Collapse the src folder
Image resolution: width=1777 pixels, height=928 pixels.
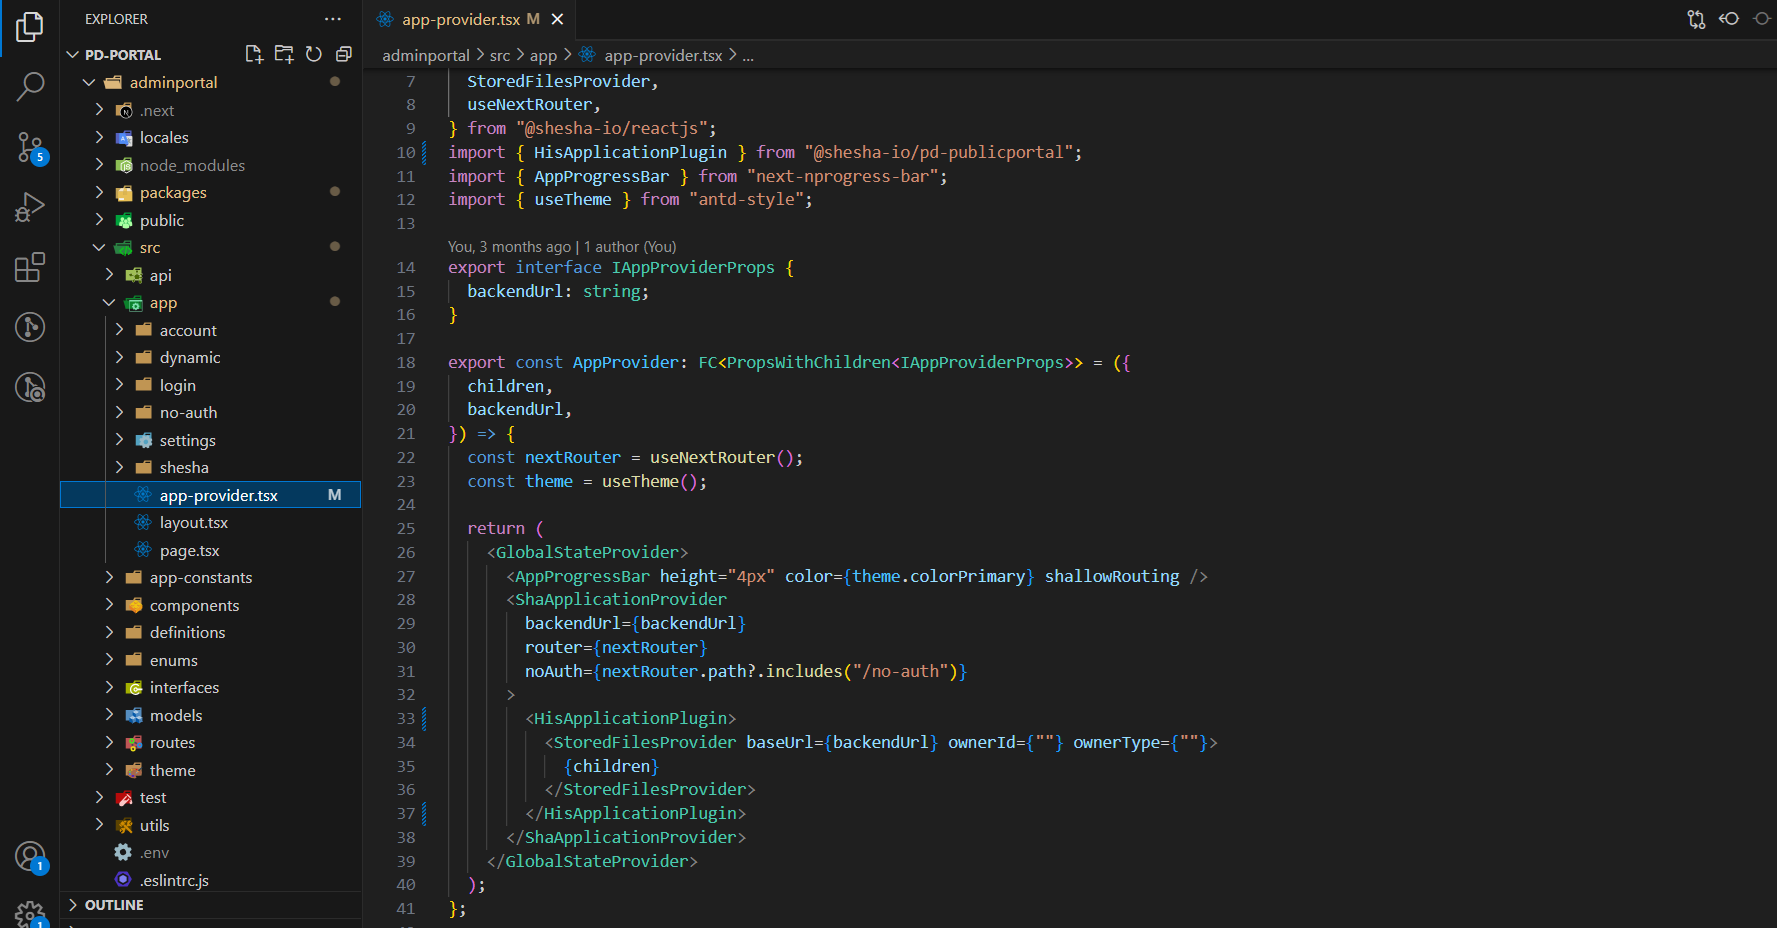[x=99, y=247]
